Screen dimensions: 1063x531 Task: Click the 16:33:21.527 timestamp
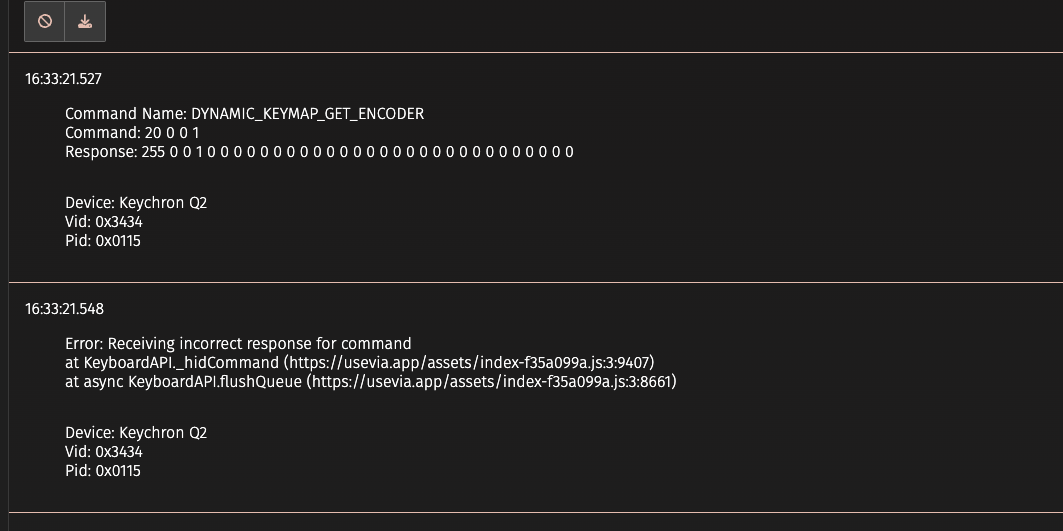(64, 79)
